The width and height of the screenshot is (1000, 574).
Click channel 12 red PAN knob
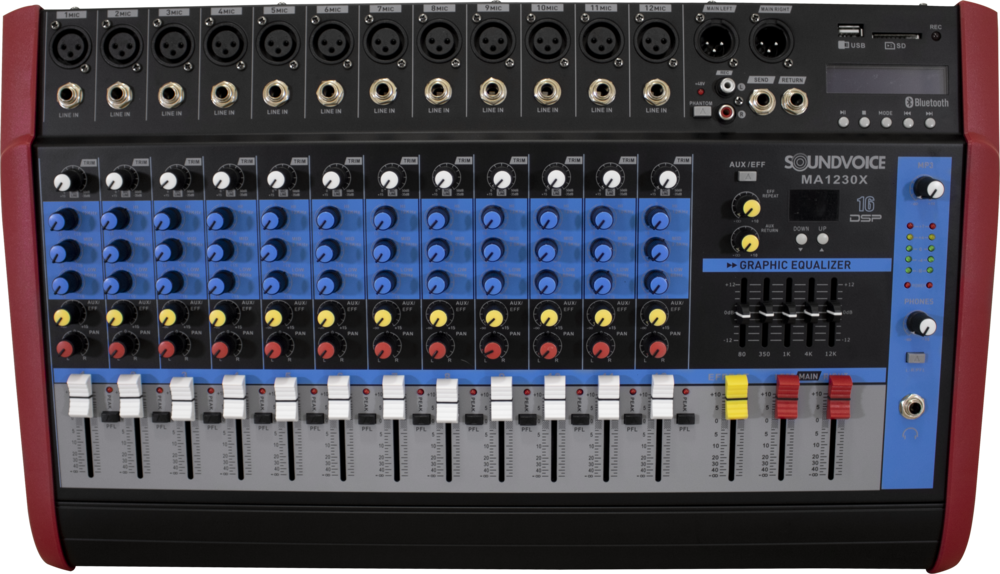(x=657, y=348)
